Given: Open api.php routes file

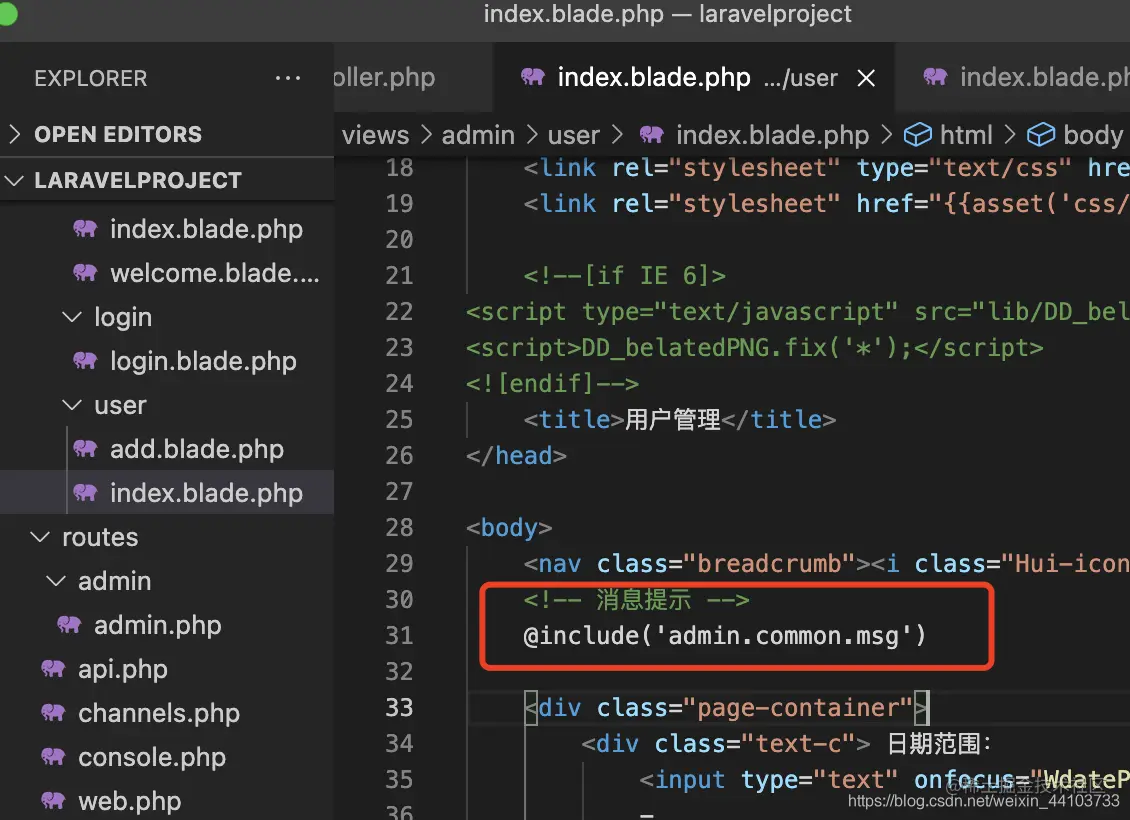Looking at the screenshot, I should [x=123, y=669].
